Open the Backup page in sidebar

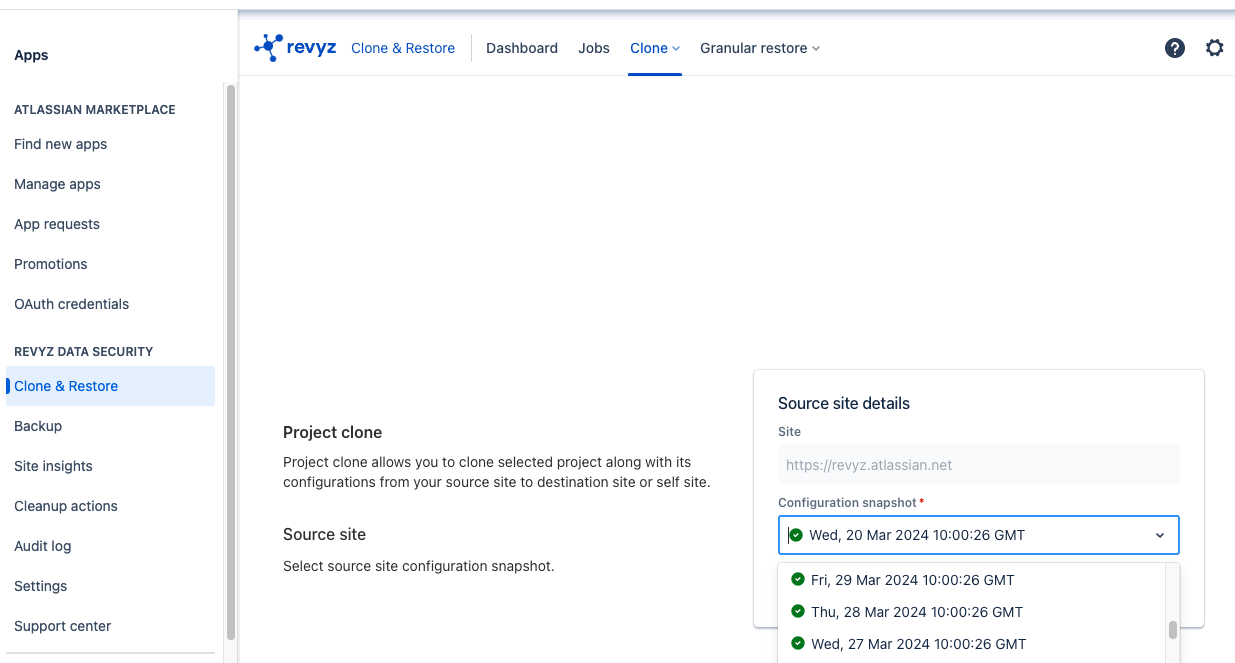[38, 426]
